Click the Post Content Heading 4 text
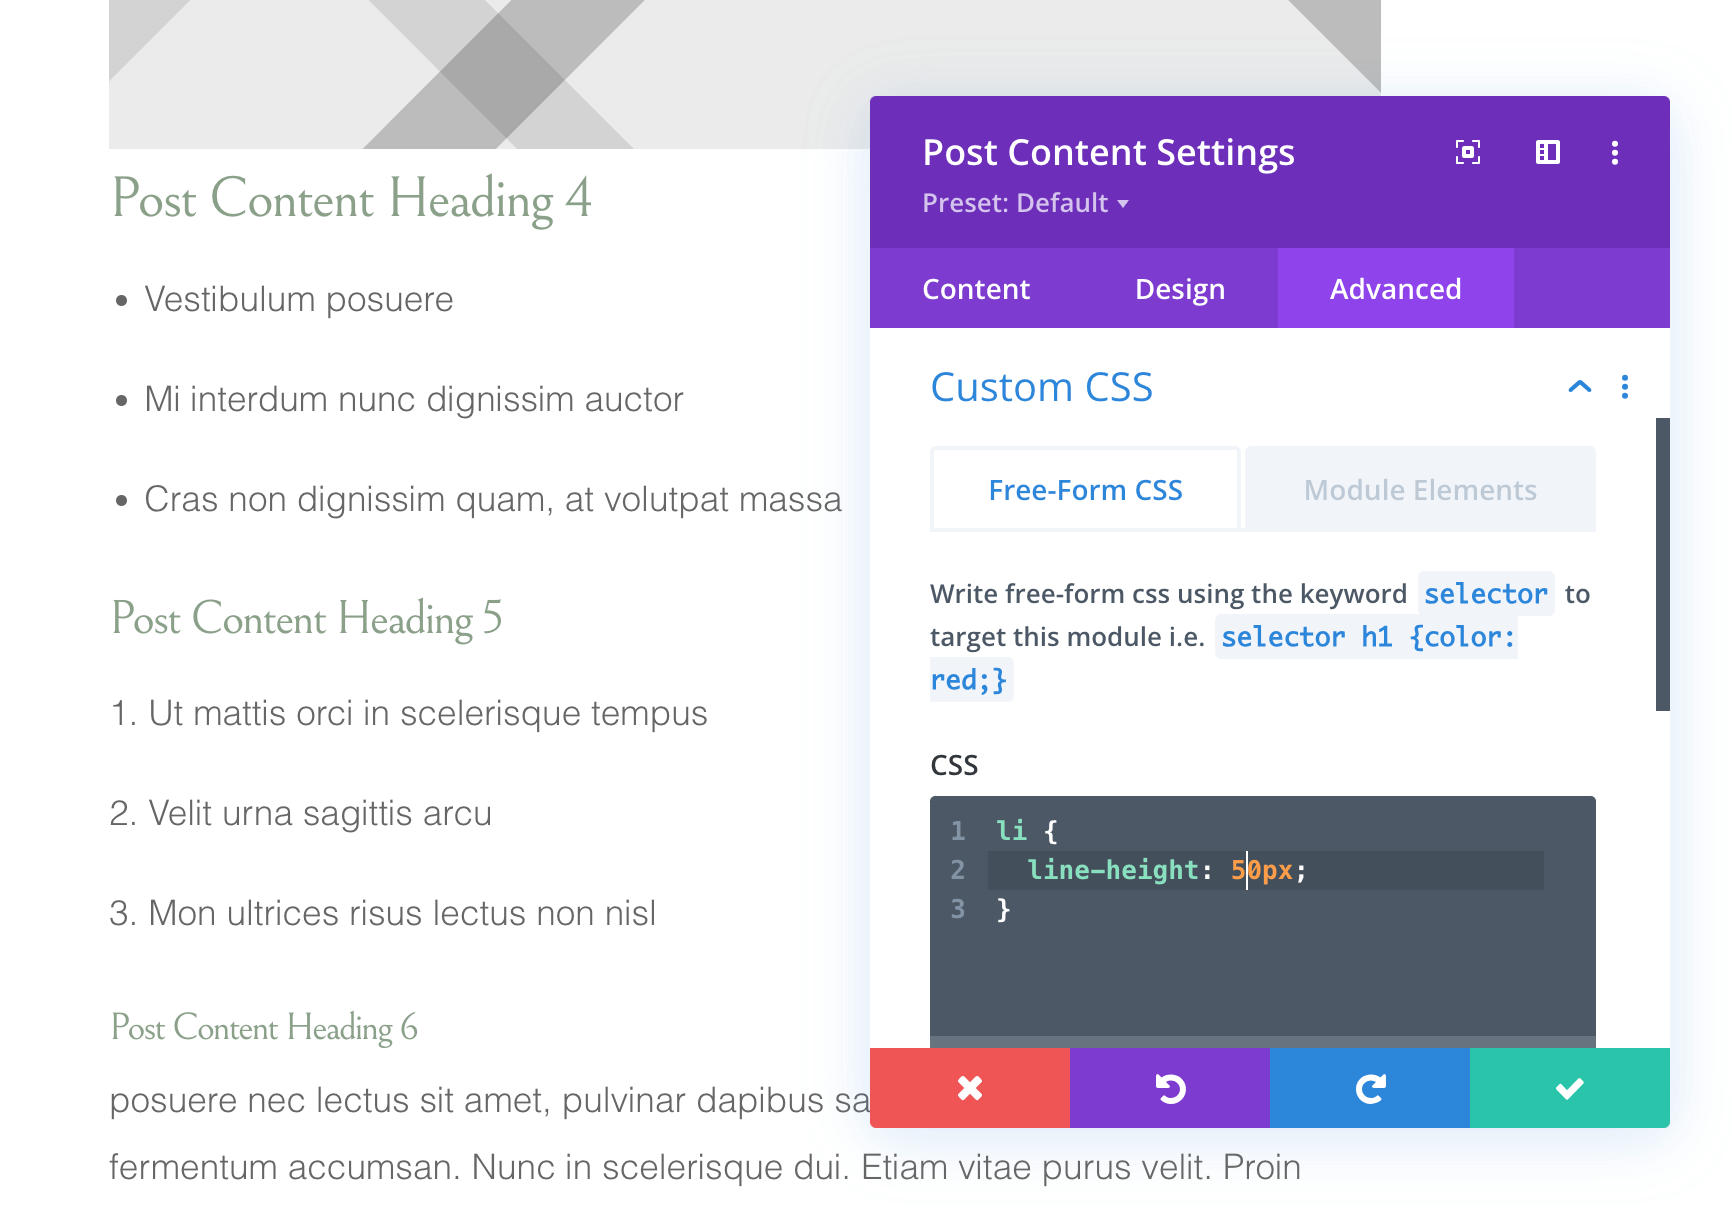1732x1210 pixels. 352,198
